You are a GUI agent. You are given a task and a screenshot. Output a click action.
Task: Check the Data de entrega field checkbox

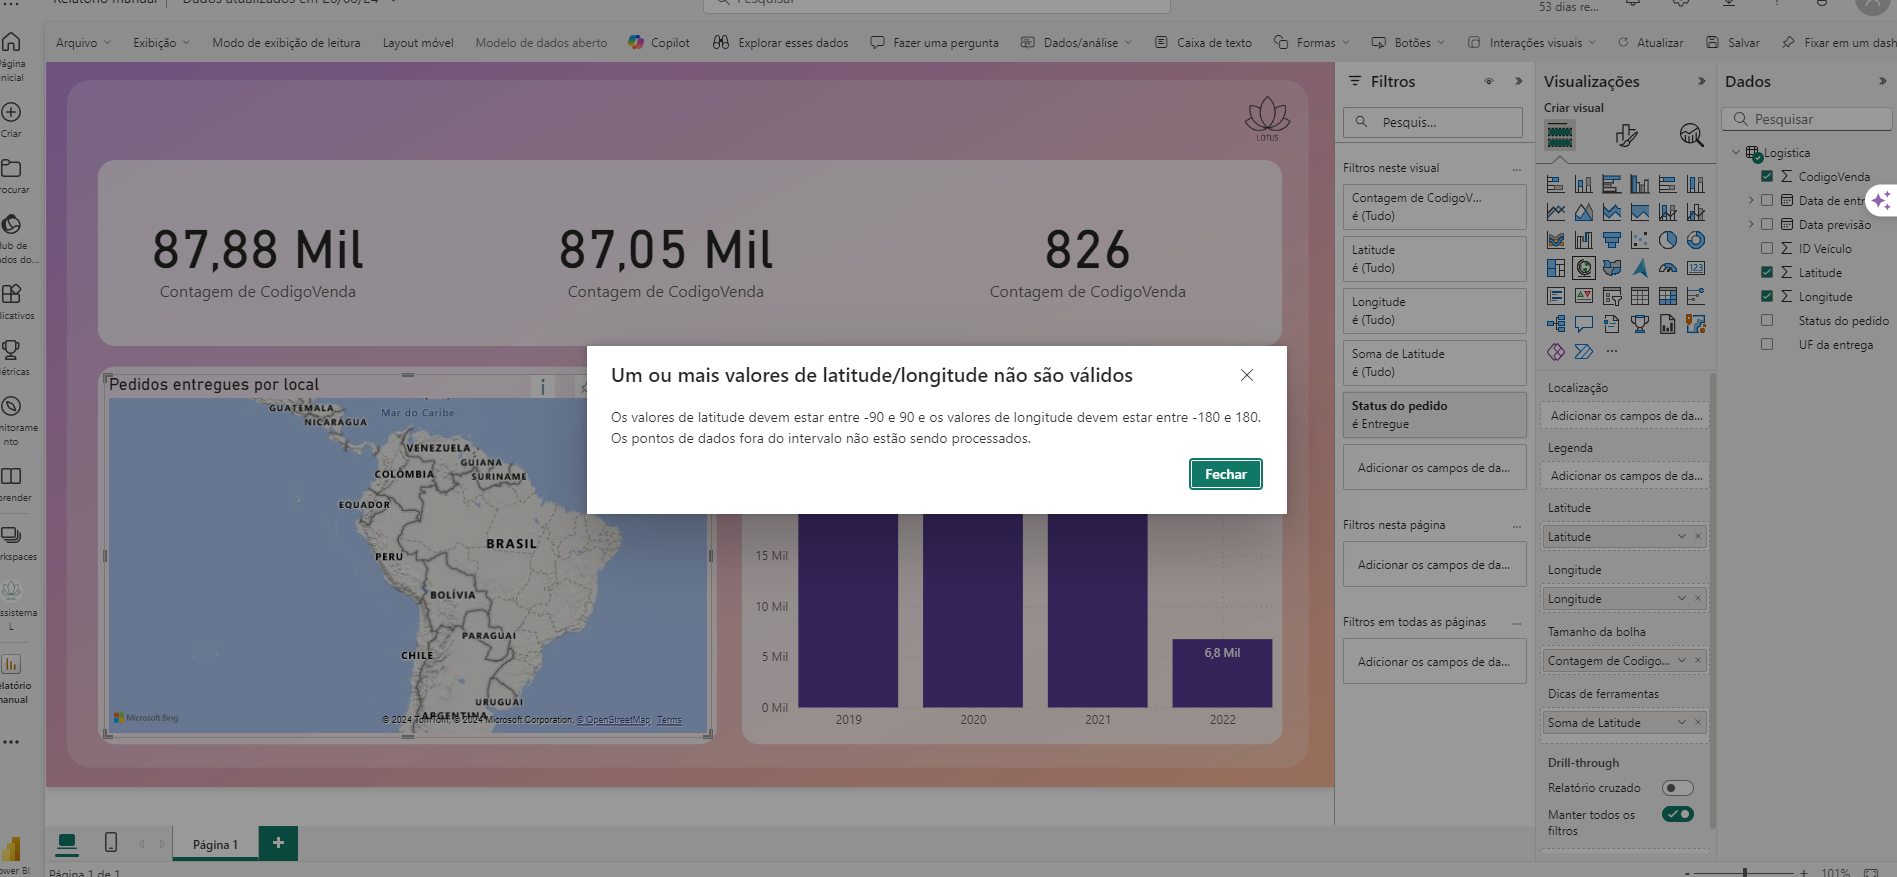pyautogui.click(x=1767, y=200)
